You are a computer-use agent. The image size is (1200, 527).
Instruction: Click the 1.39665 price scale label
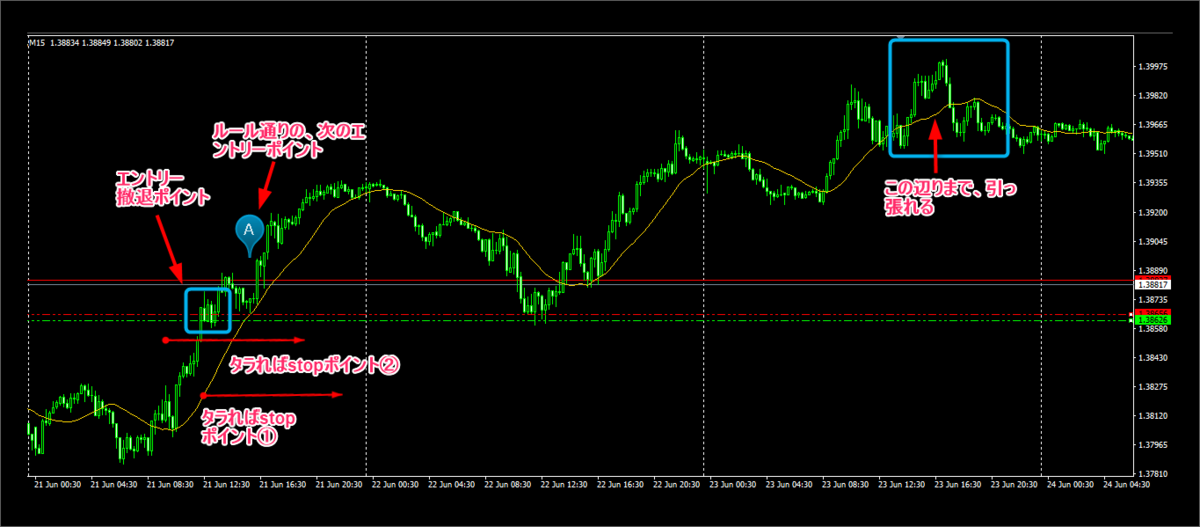coord(1154,125)
